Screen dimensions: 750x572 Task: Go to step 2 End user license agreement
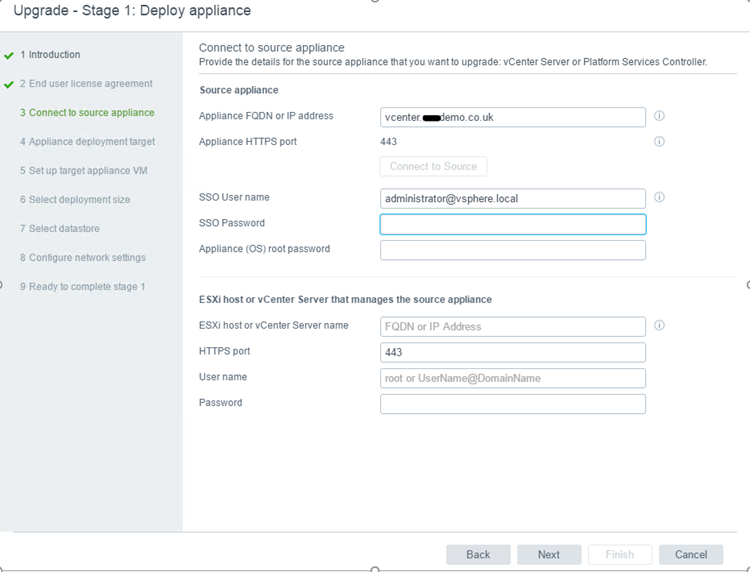[86, 84]
